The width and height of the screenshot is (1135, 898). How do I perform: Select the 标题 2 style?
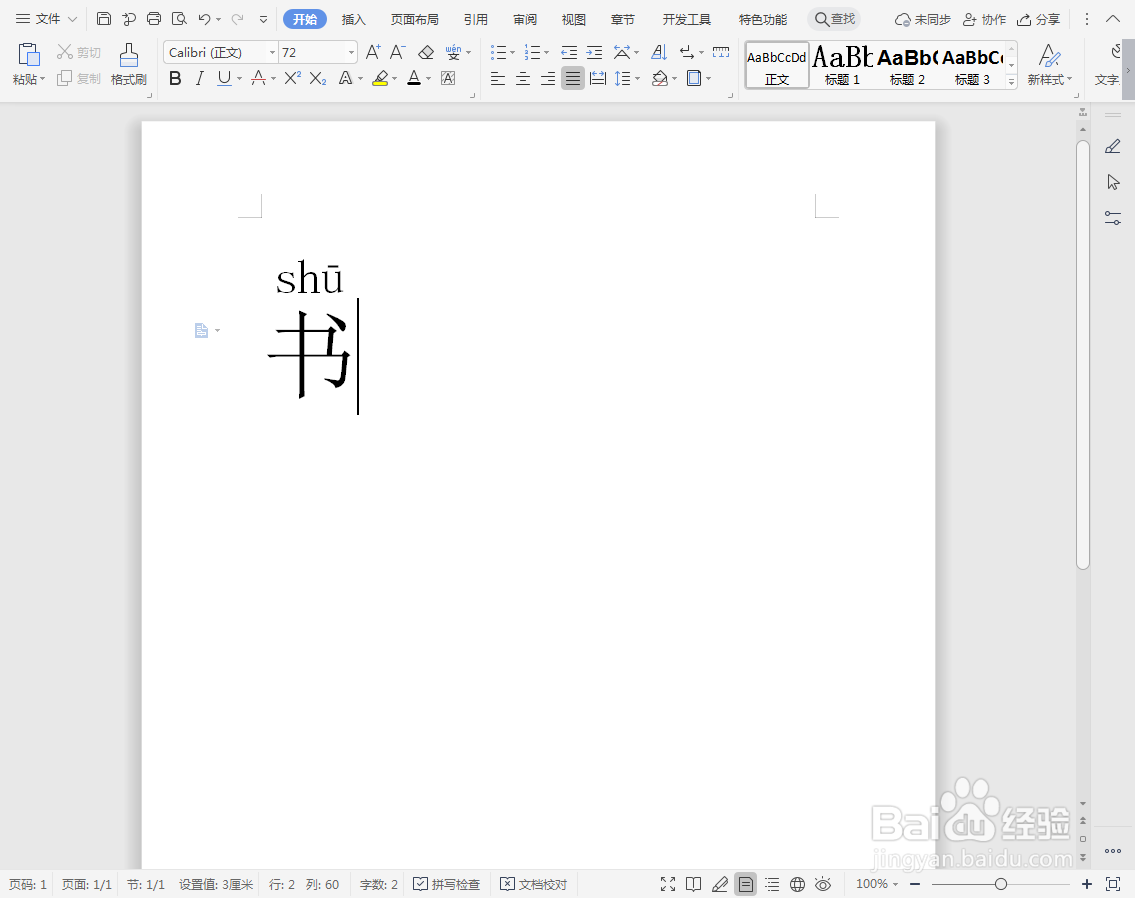pyautogui.click(x=907, y=65)
